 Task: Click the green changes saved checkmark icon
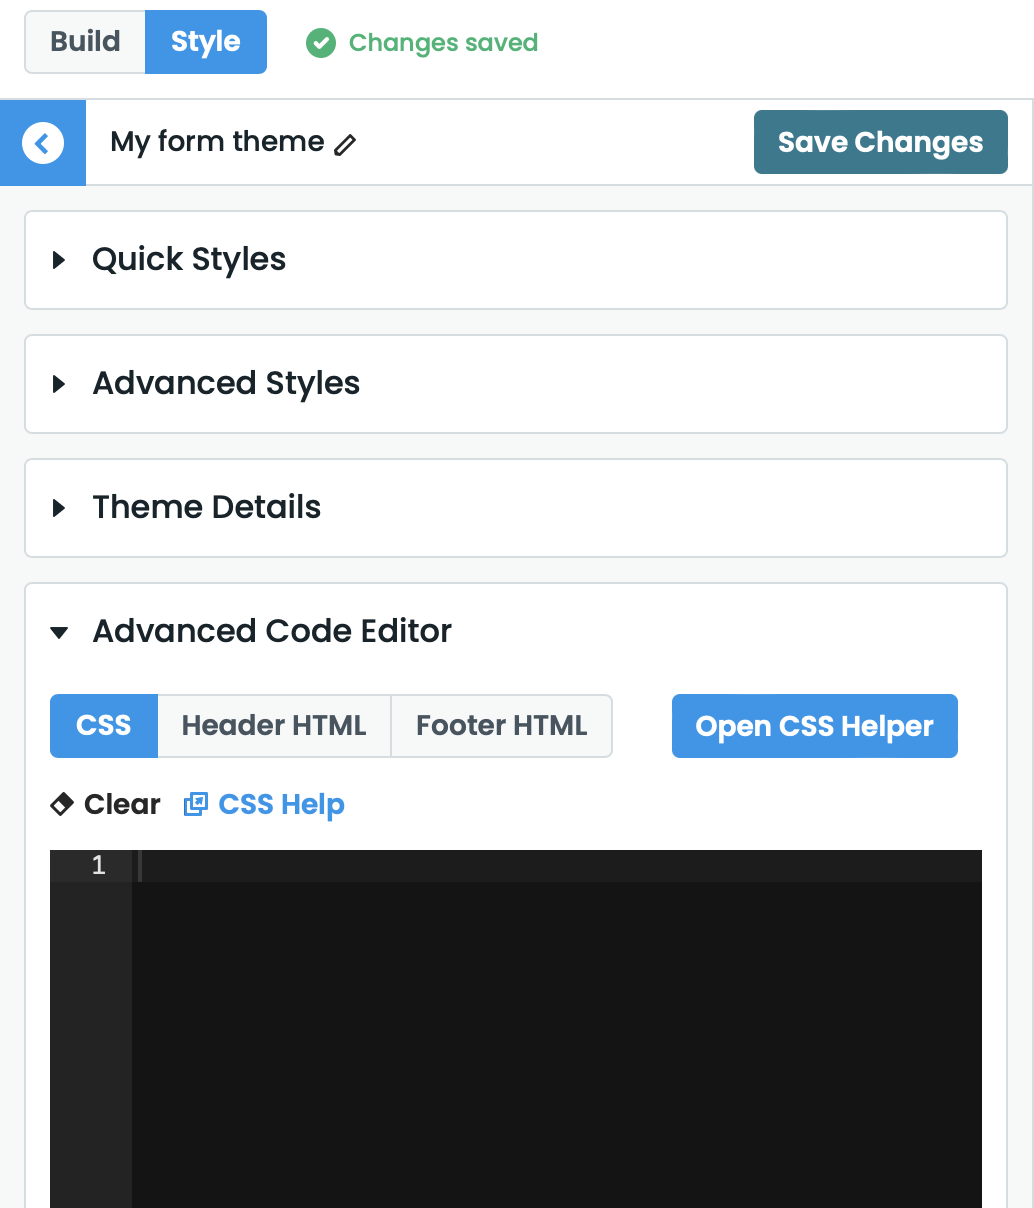pos(320,43)
